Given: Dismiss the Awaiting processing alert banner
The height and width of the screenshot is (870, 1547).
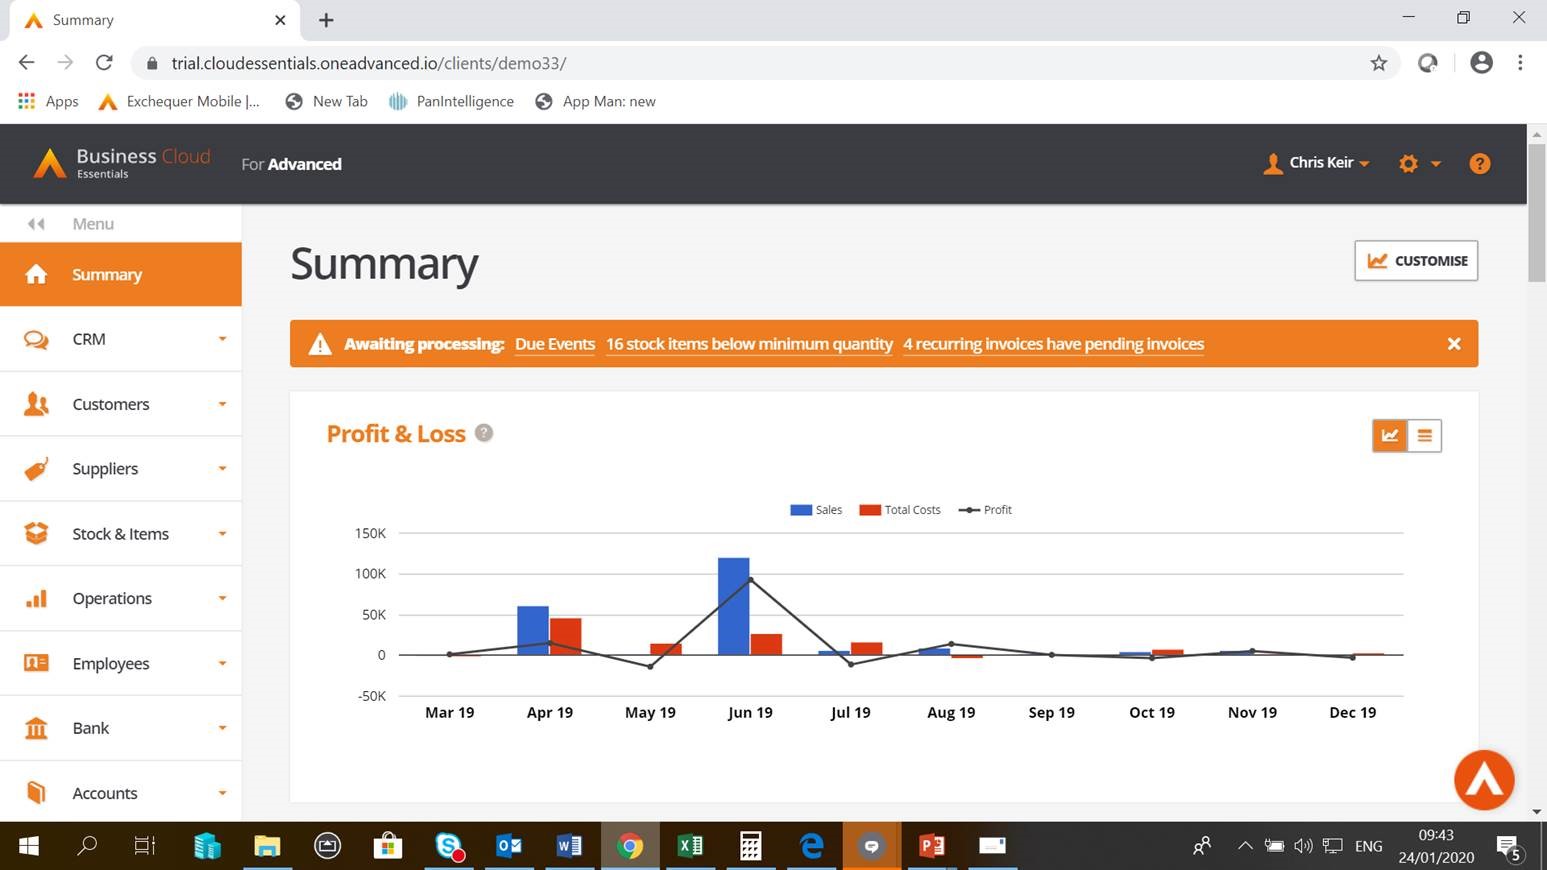Looking at the screenshot, I should 1454,344.
